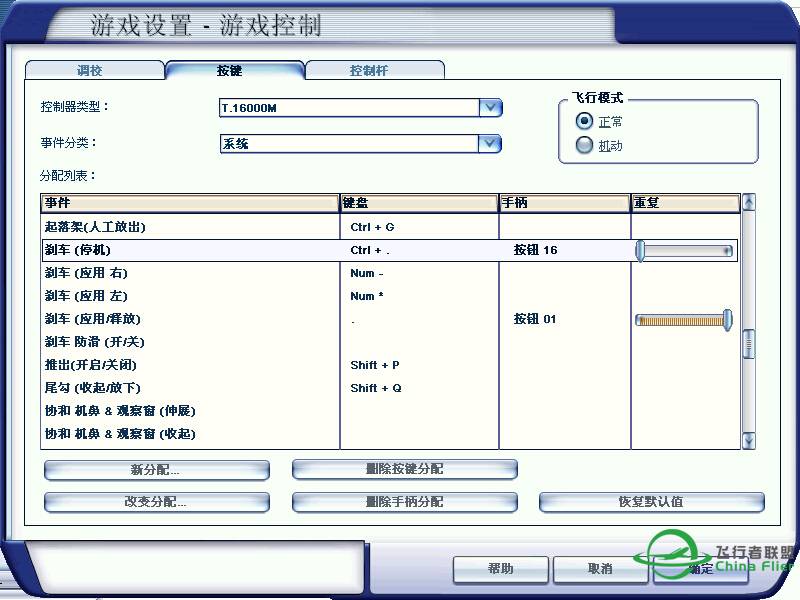Click the 删除手柄分配 button
Image resolution: width=800 pixels, height=600 pixels.
click(404, 502)
